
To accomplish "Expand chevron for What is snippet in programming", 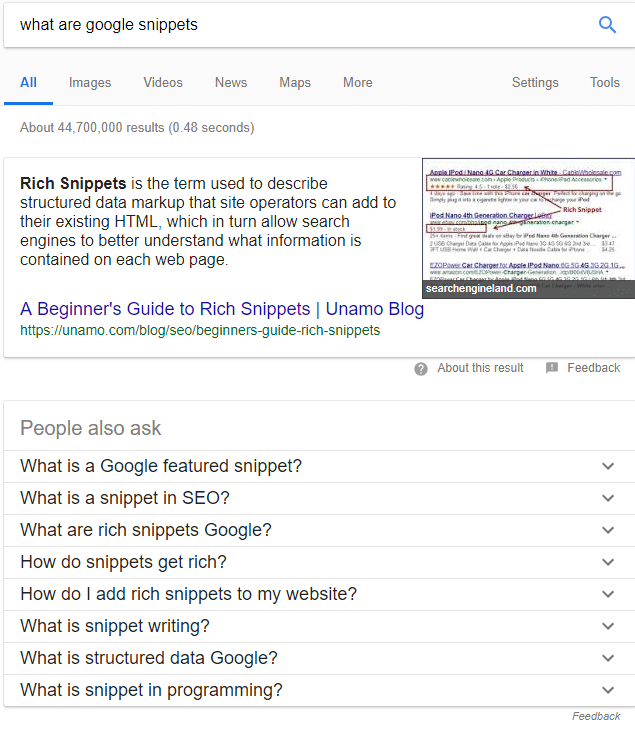I will click(608, 690).
